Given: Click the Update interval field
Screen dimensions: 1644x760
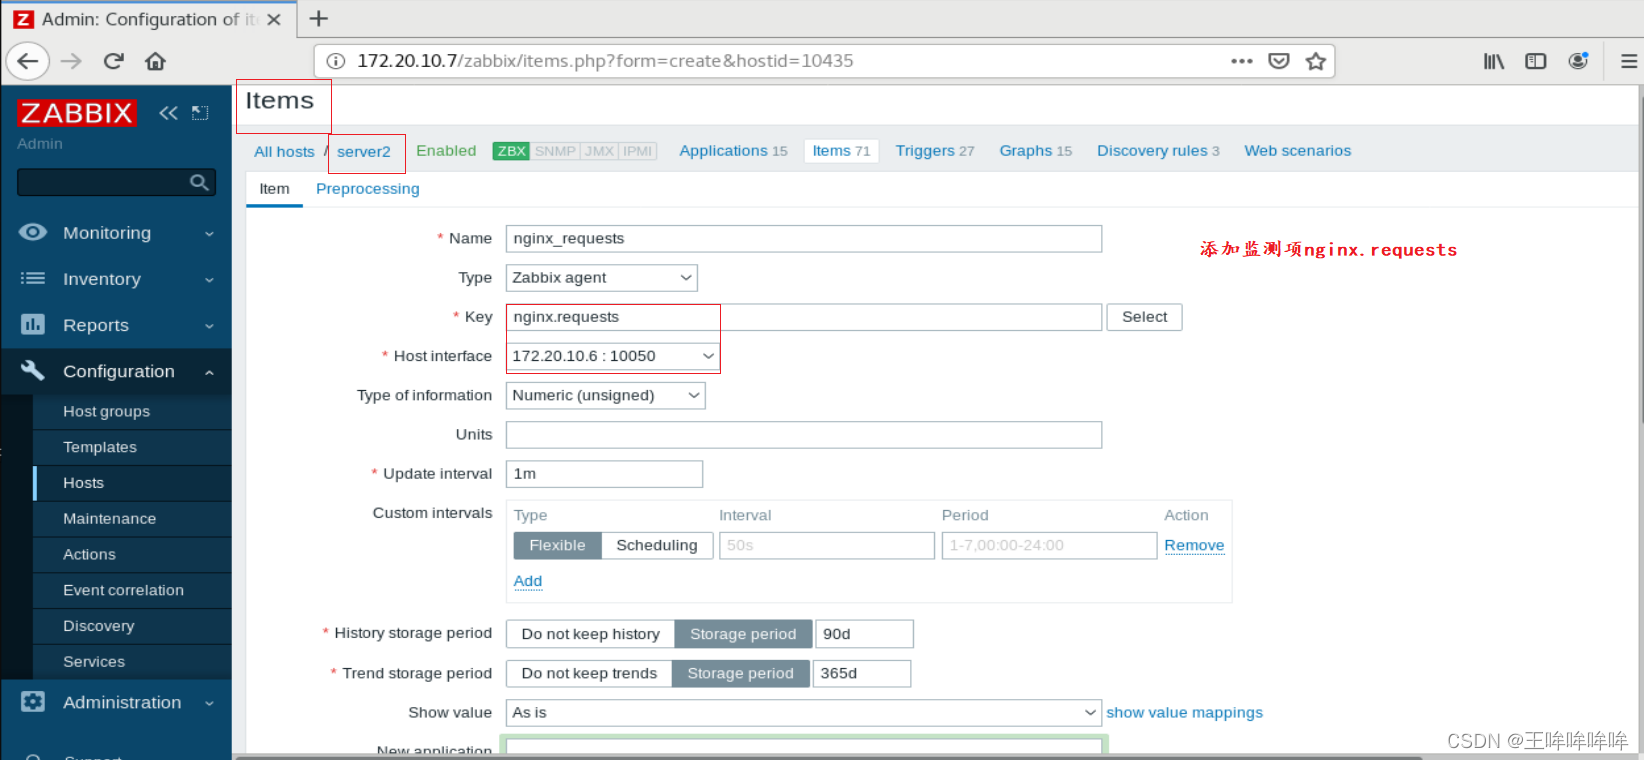Looking at the screenshot, I should click(x=604, y=474).
